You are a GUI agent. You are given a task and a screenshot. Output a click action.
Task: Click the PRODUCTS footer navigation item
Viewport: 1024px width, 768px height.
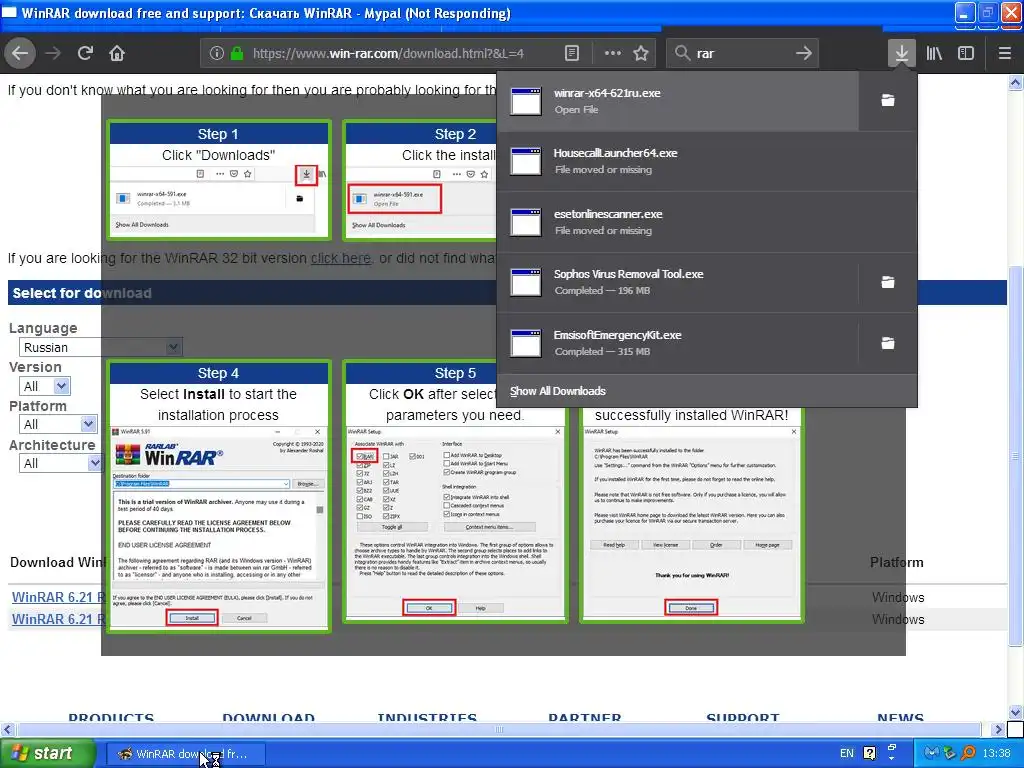111,718
